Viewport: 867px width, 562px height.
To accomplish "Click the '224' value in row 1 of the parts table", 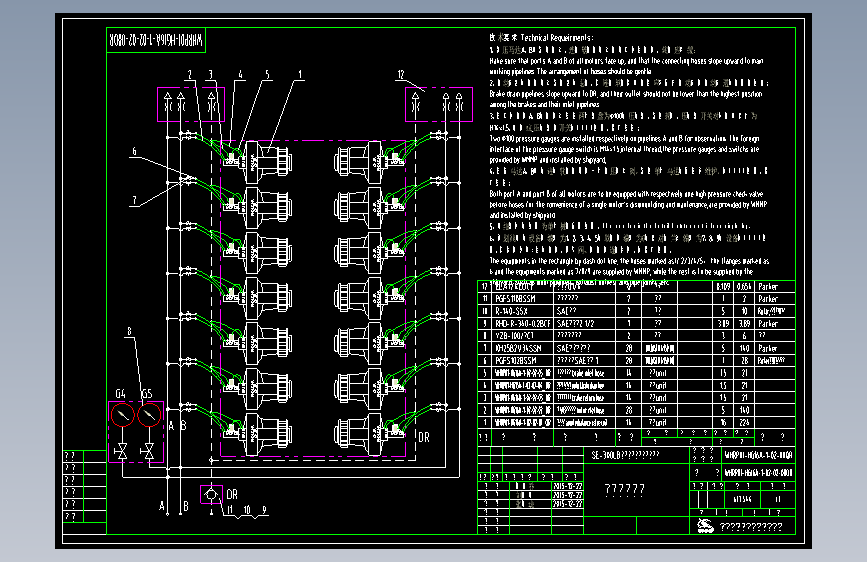I will pos(745,423).
